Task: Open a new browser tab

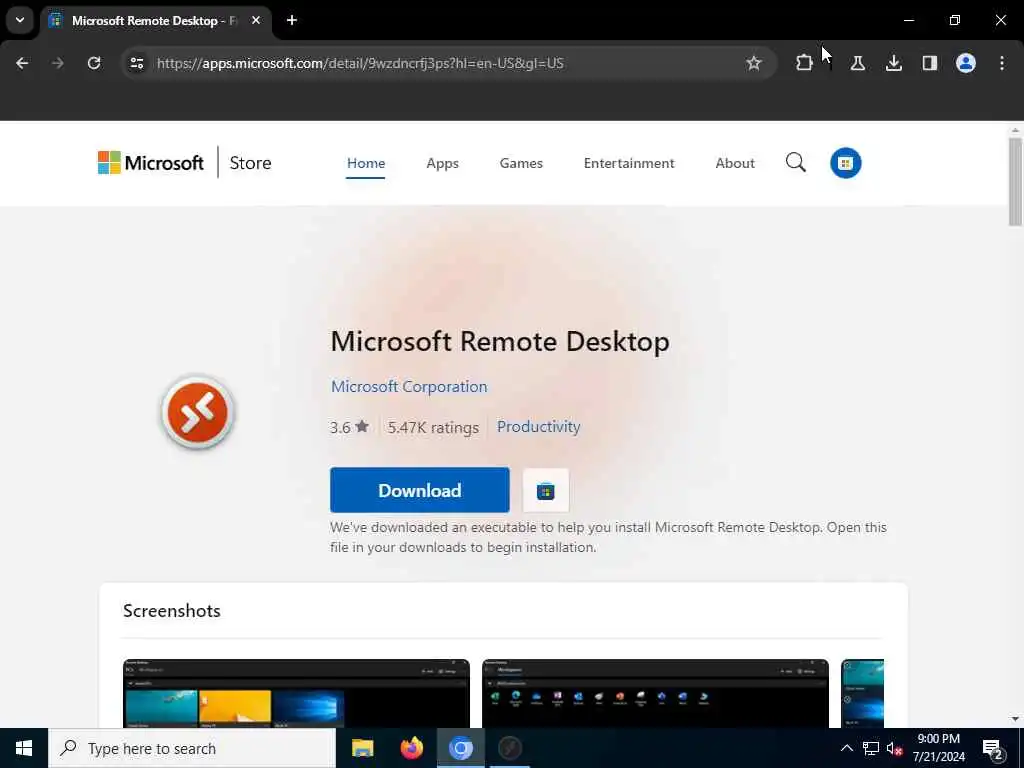Action: click(292, 20)
